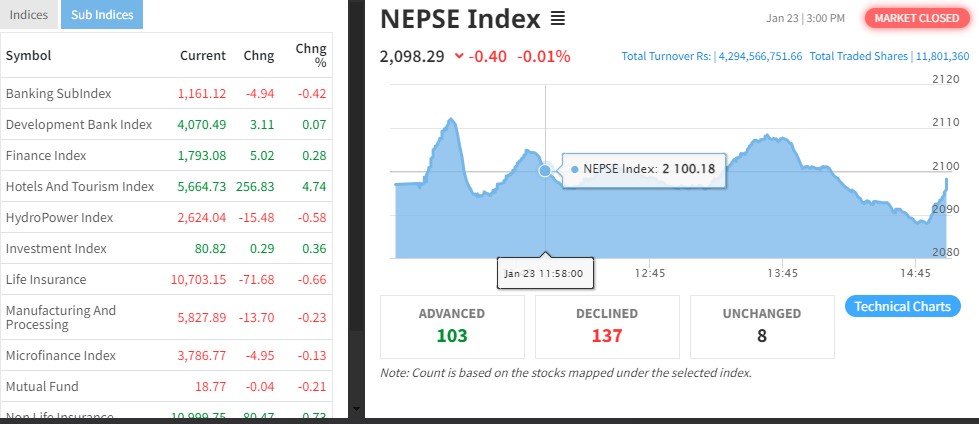Click Hotels And Tourism Index
Image resolution: width=979 pixels, height=424 pixels.
point(80,186)
